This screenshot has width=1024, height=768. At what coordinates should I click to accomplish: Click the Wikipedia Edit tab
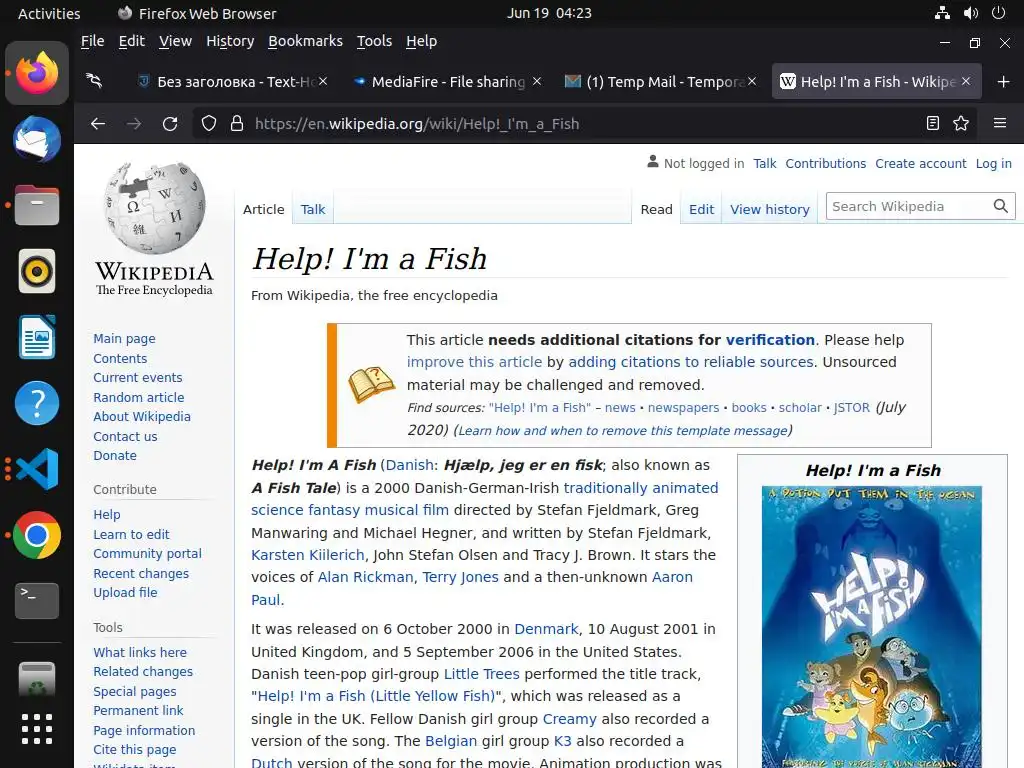click(701, 209)
